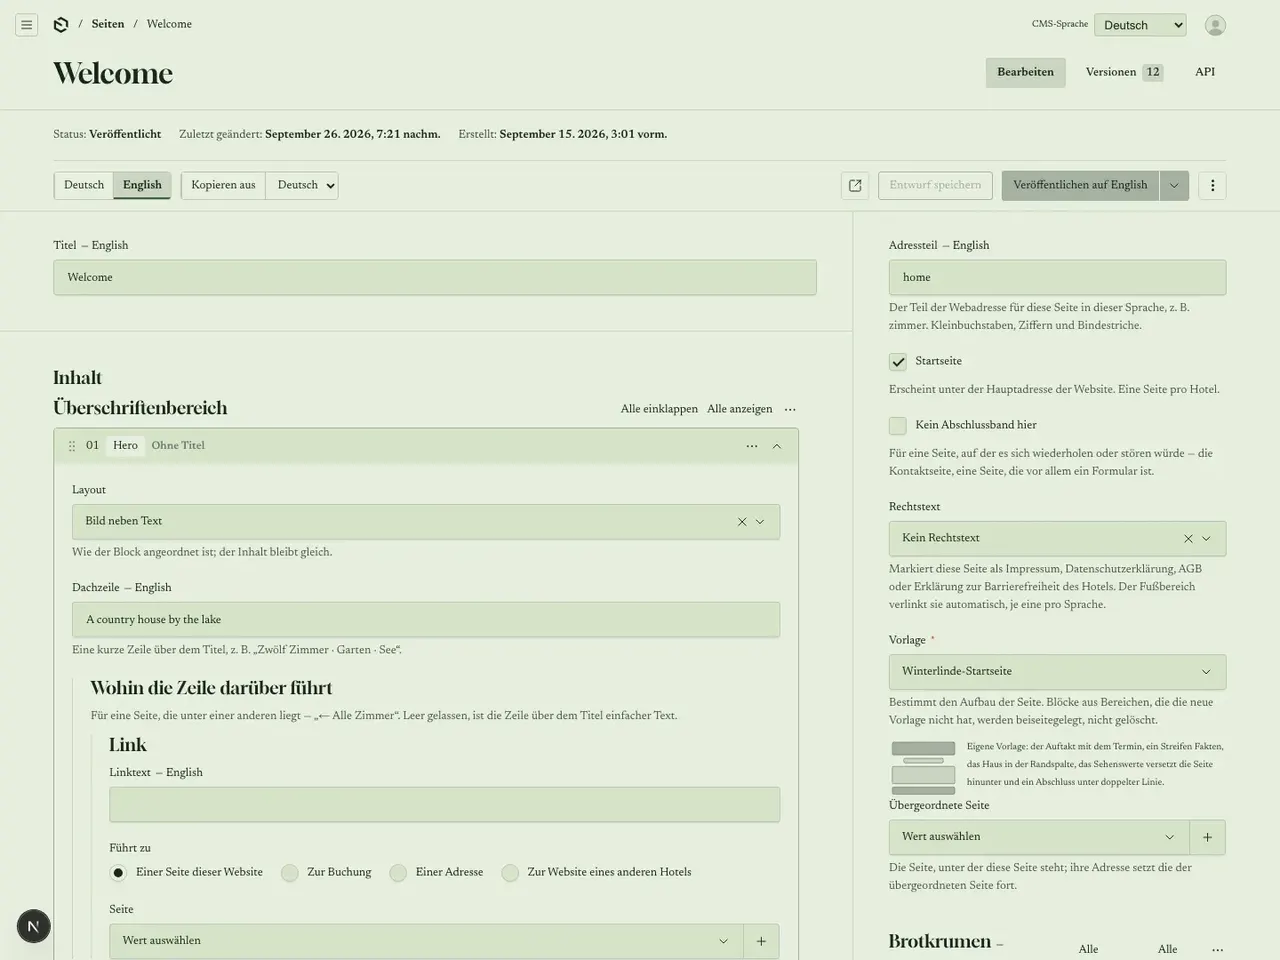
Task: Enable Kein Abschlussband hier checkbox
Action: click(x=898, y=426)
